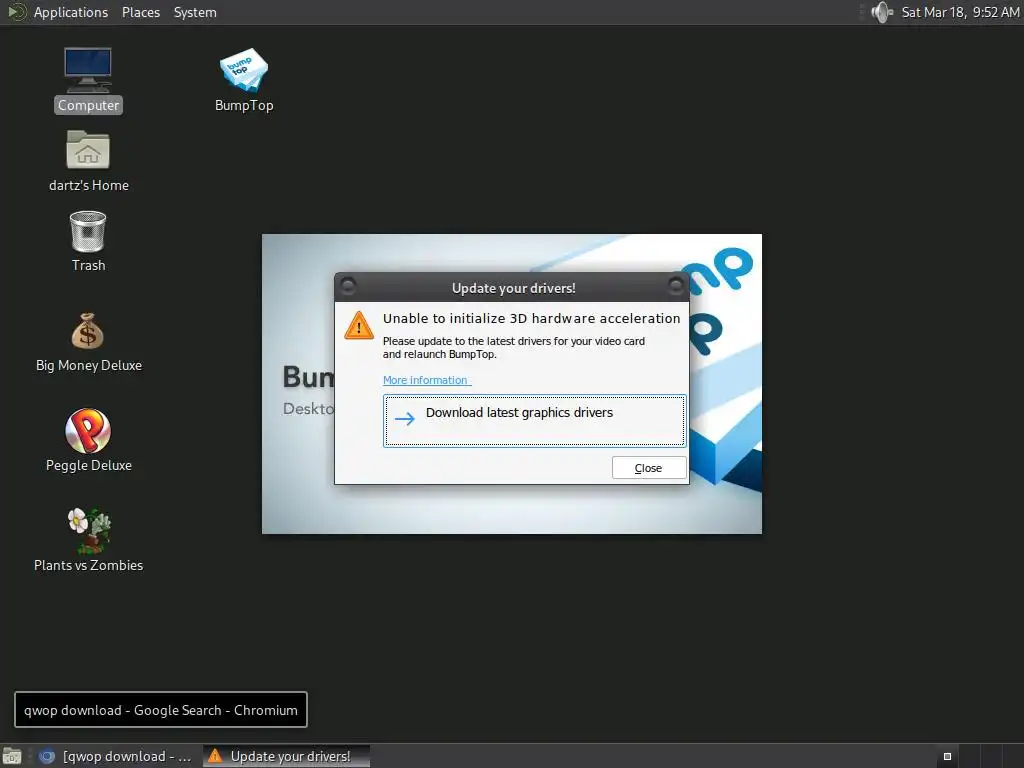Click the warning triangle icon in dialog

[x=359, y=326]
